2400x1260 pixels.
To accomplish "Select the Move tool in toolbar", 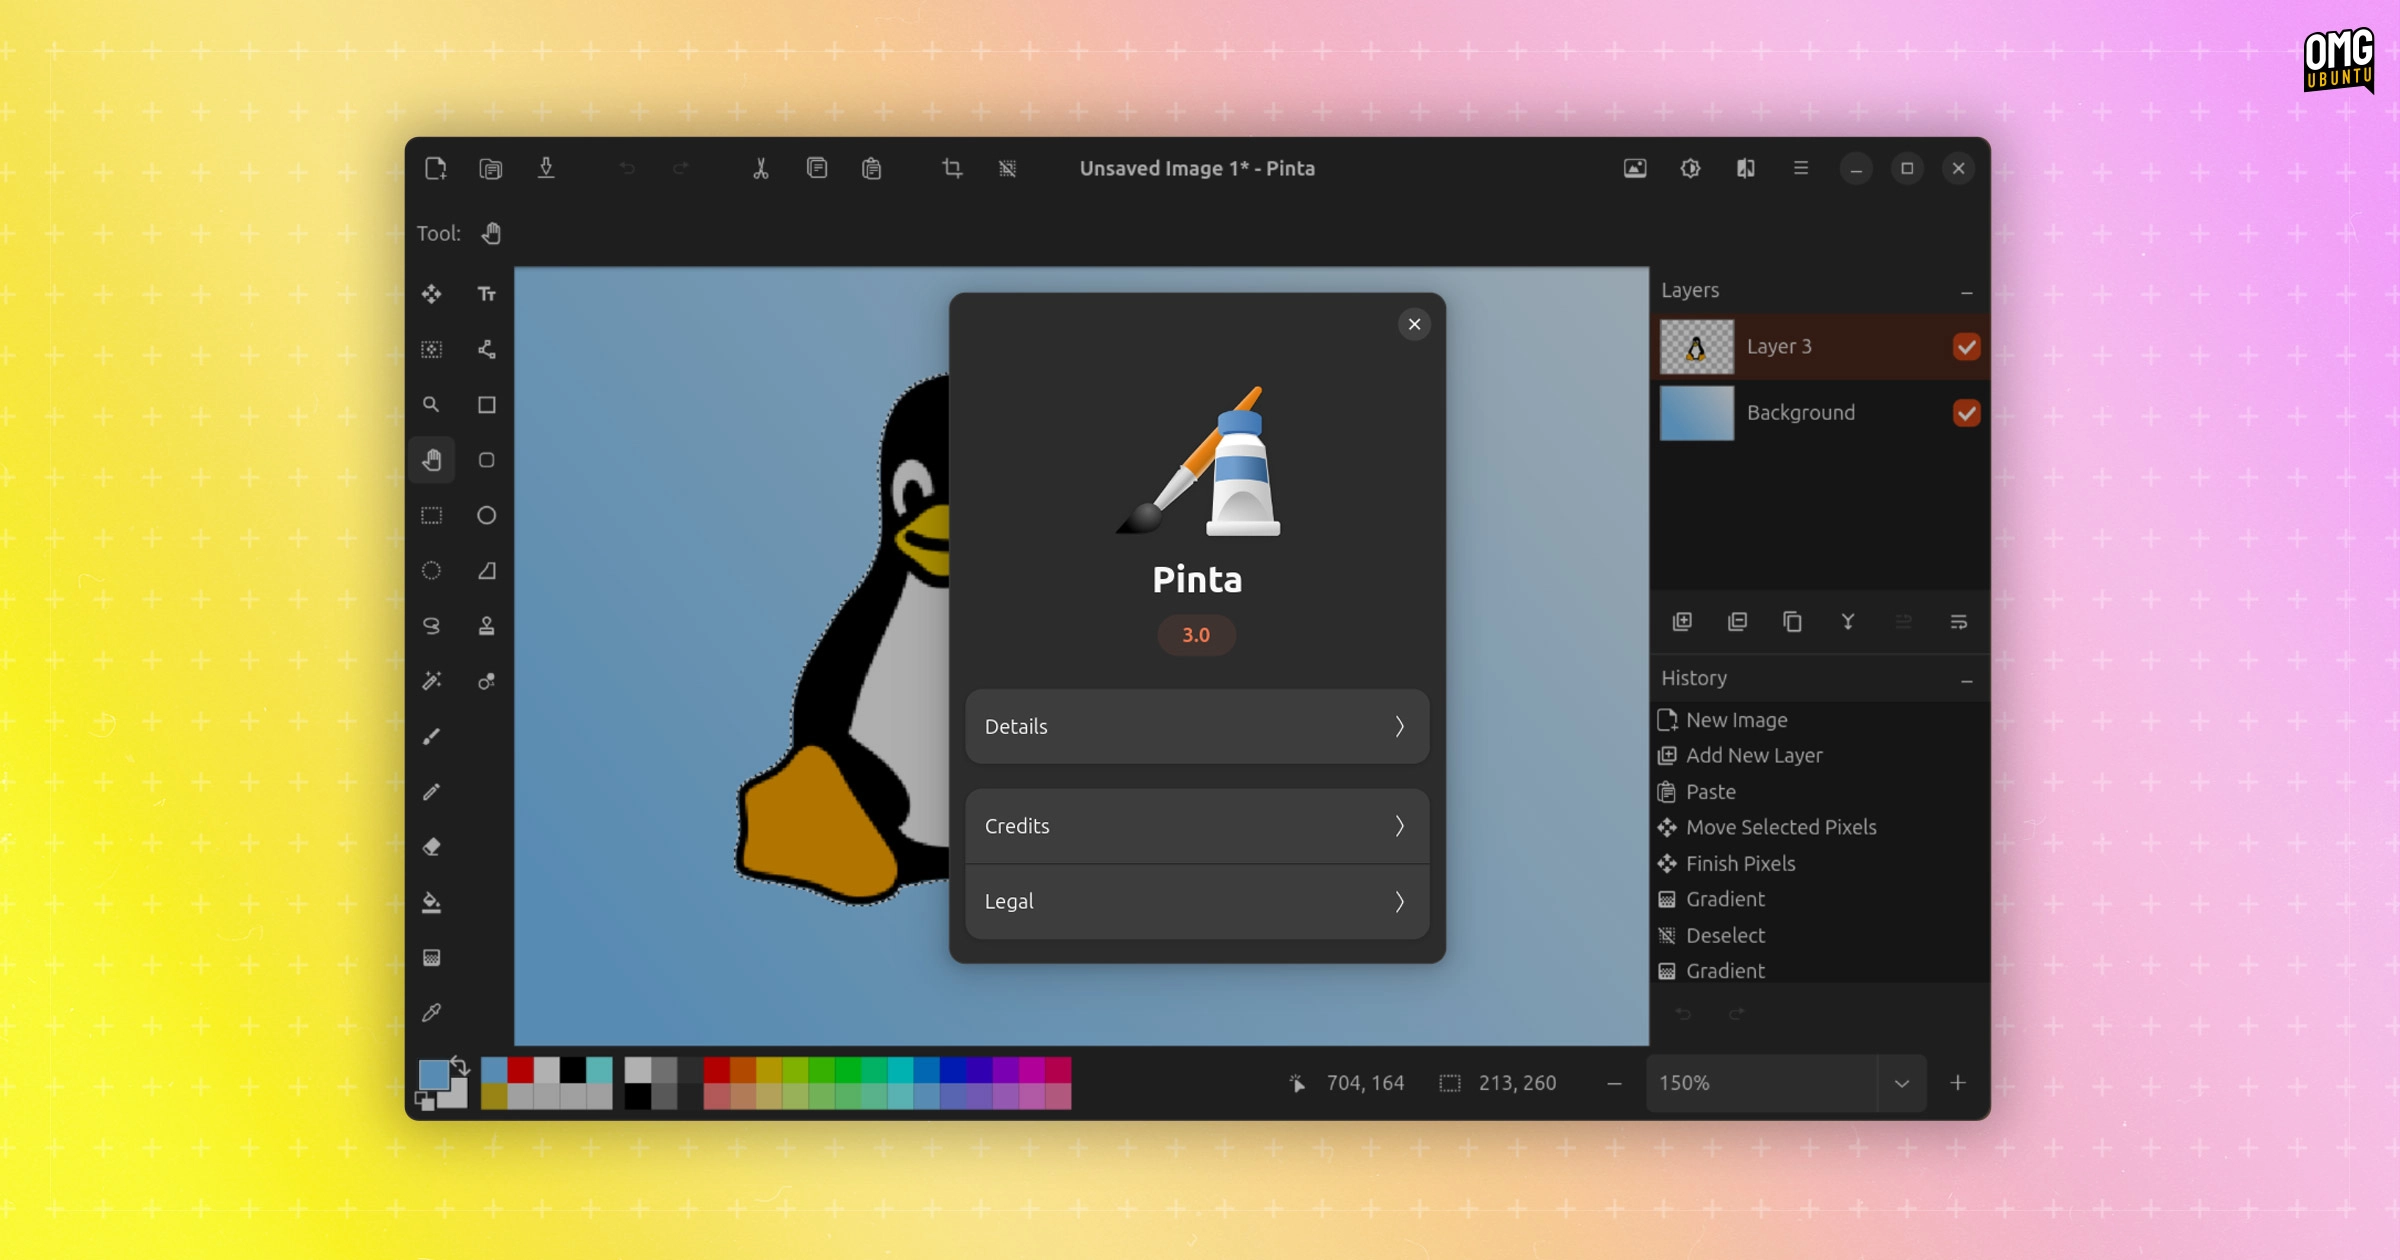I will click(432, 294).
